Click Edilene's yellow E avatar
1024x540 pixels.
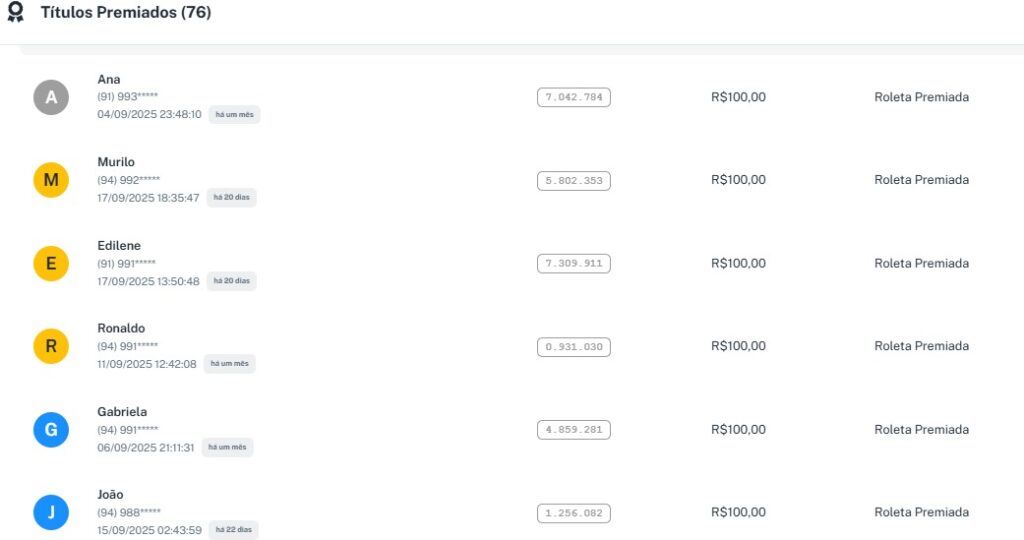51,264
